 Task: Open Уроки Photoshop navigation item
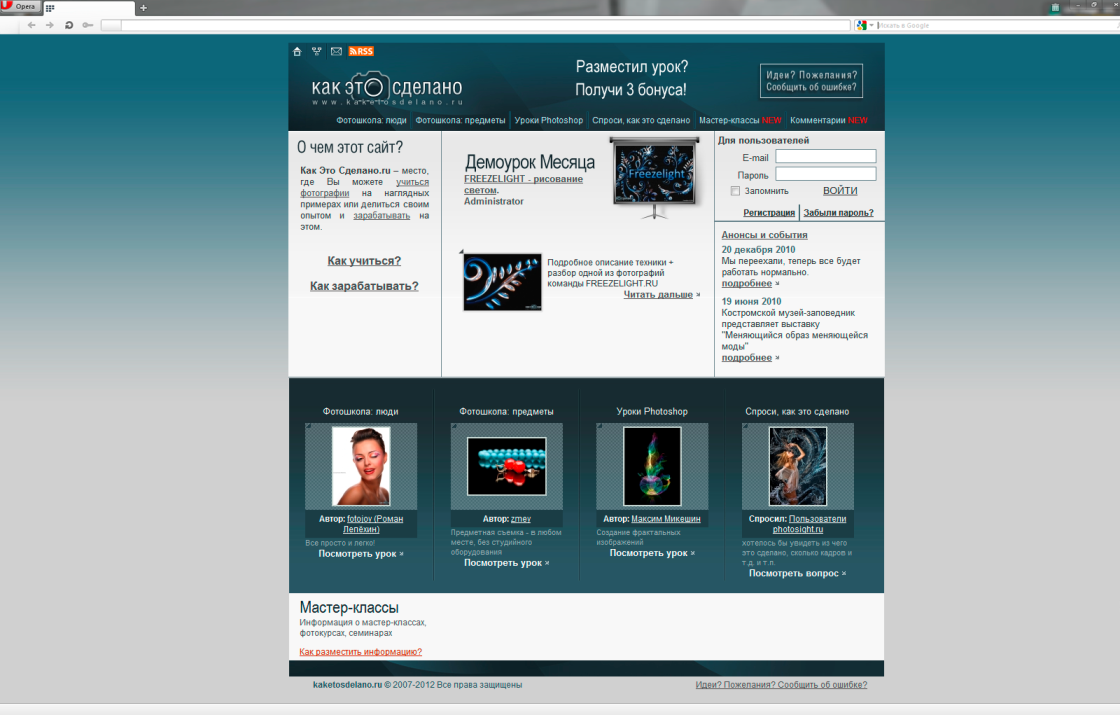click(x=549, y=120)
